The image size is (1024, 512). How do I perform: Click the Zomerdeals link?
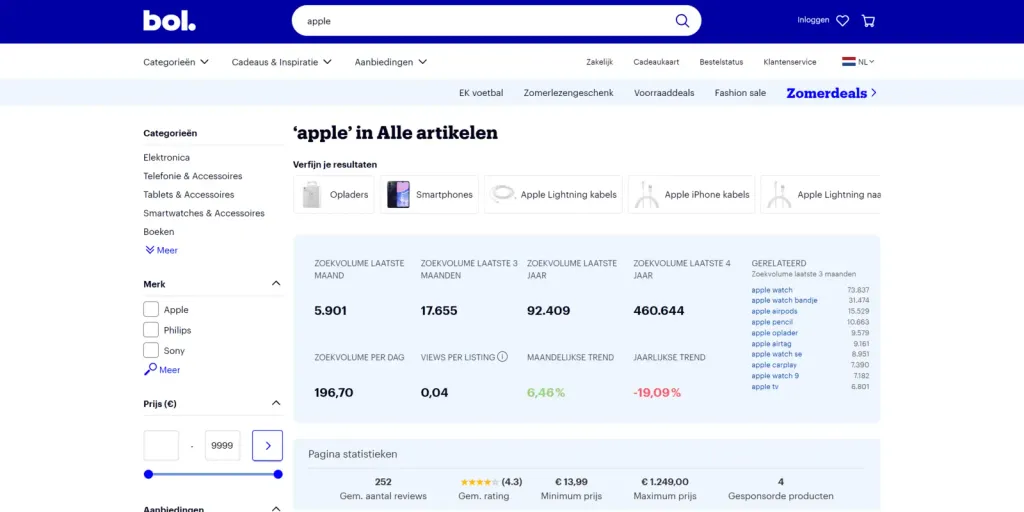click(827, 93)
